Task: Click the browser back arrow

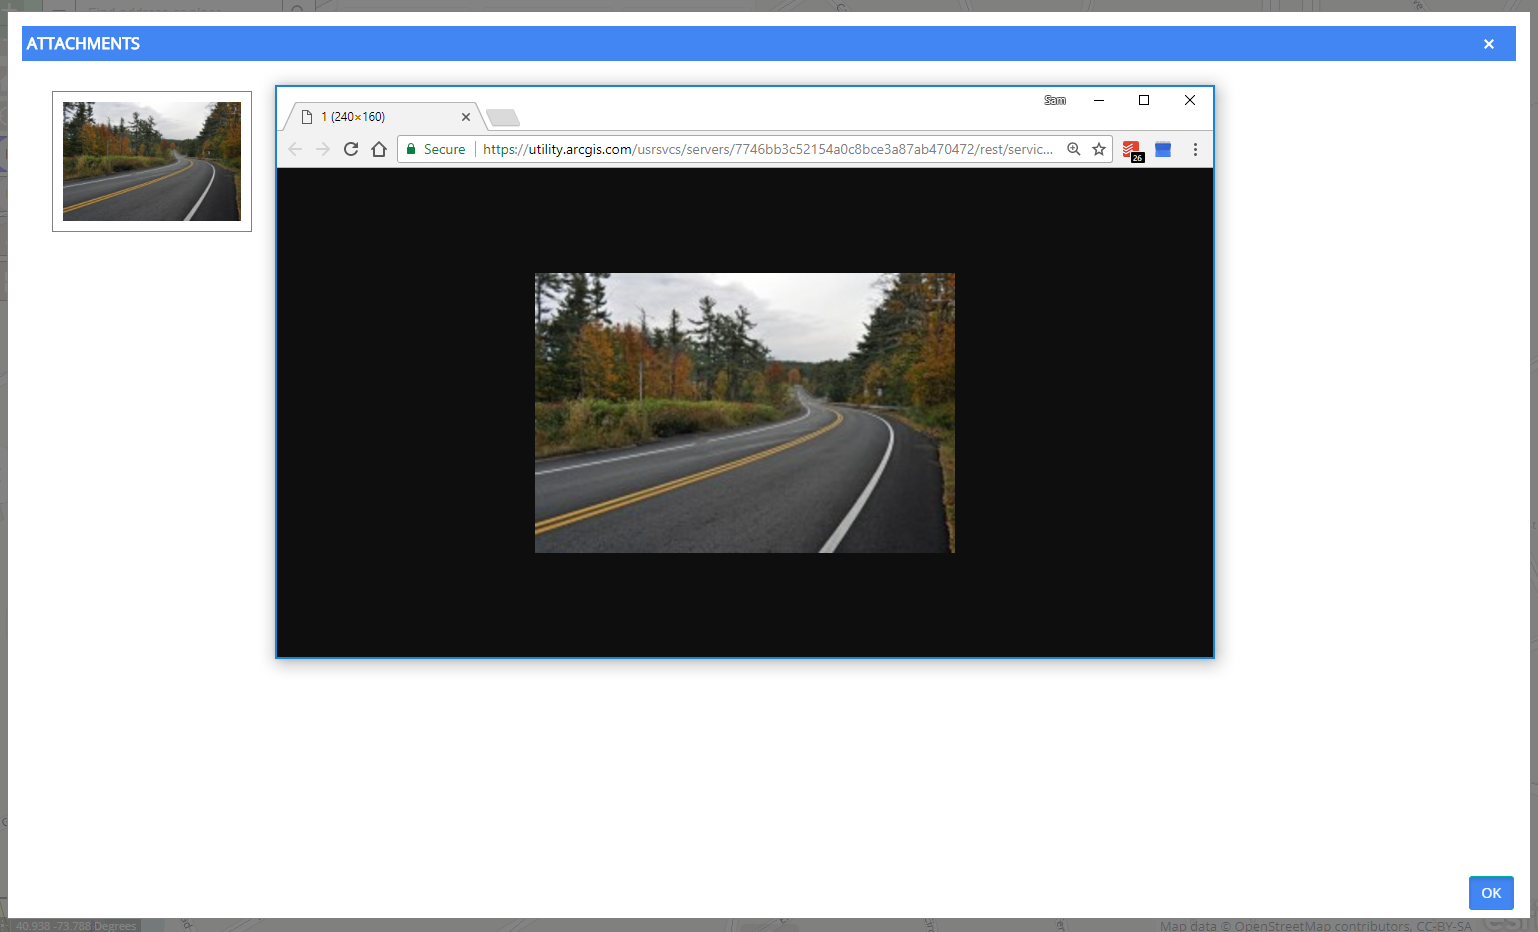Action: click(295, 149)
